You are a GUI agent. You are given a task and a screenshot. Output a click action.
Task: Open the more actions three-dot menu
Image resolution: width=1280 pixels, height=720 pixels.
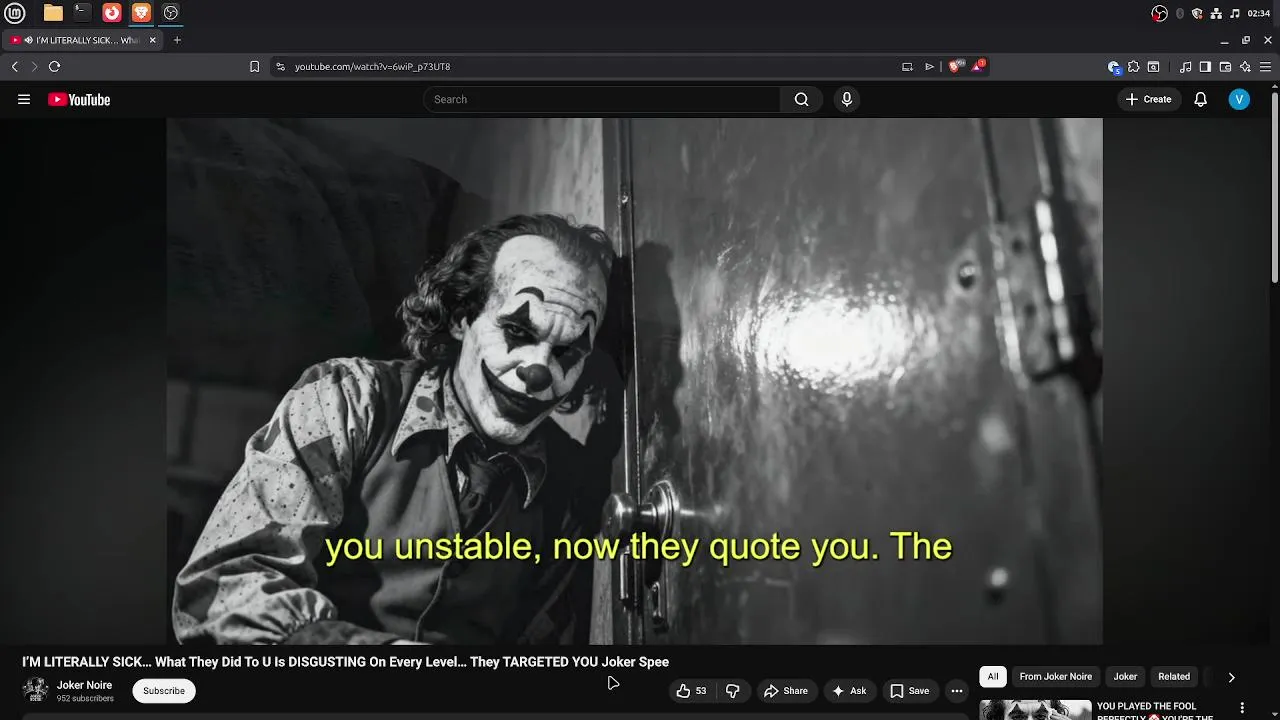[x=957, y=691]
